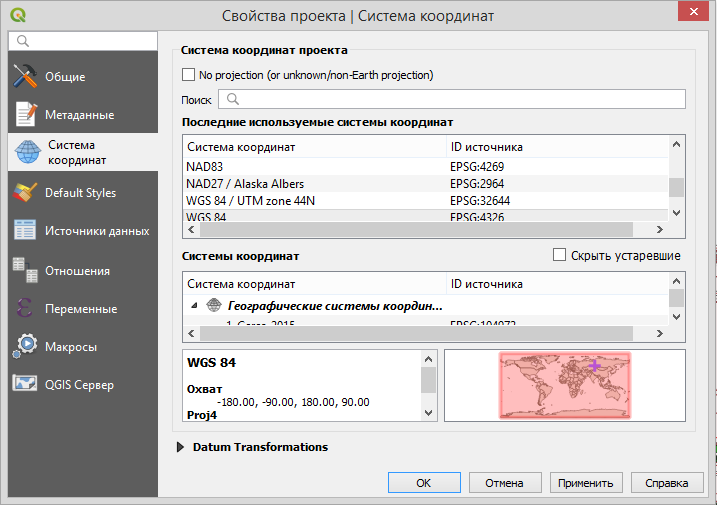Click the QGIS Сервер icon

(26, 384)
